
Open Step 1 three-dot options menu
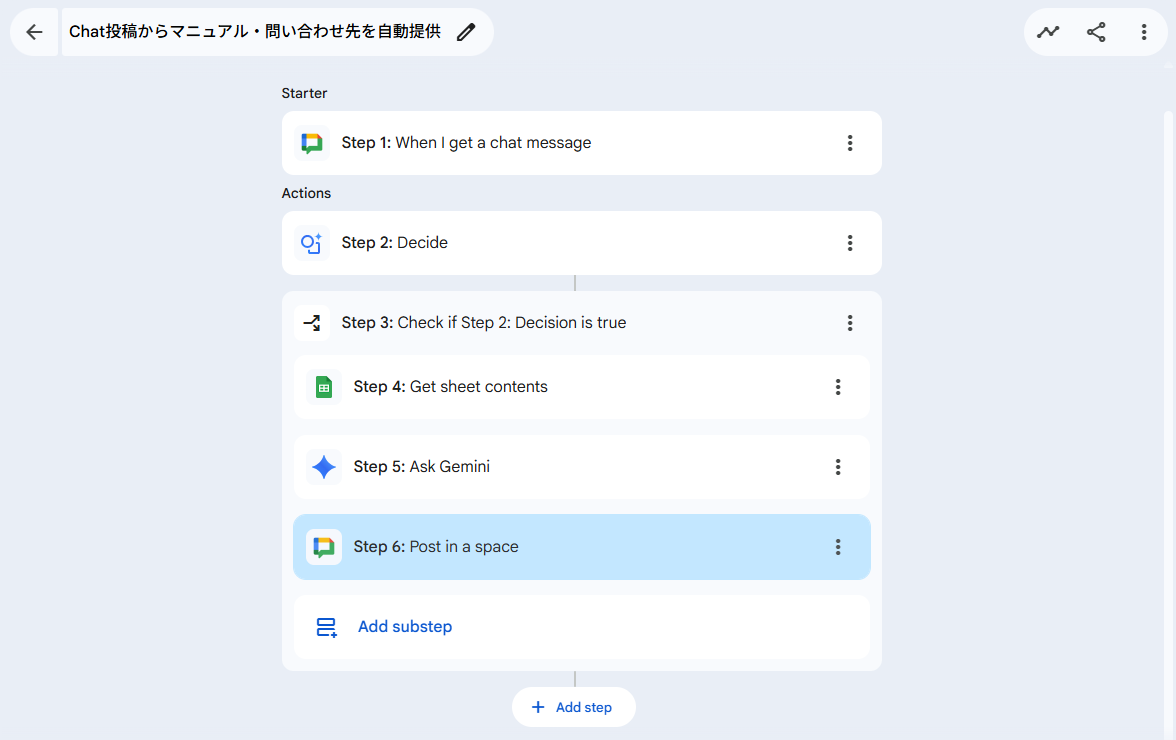[850, 143]
